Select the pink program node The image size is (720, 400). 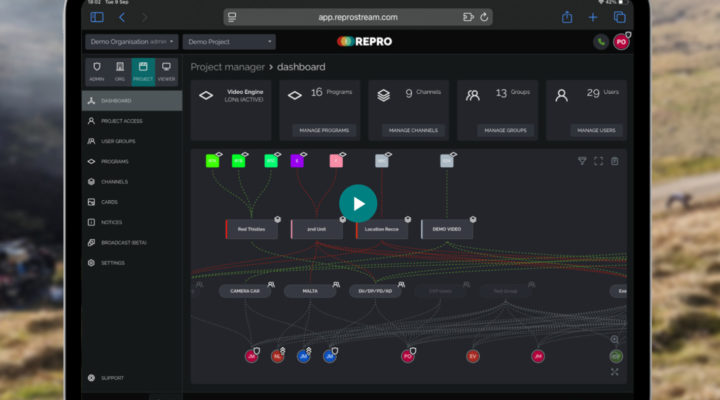336,161
